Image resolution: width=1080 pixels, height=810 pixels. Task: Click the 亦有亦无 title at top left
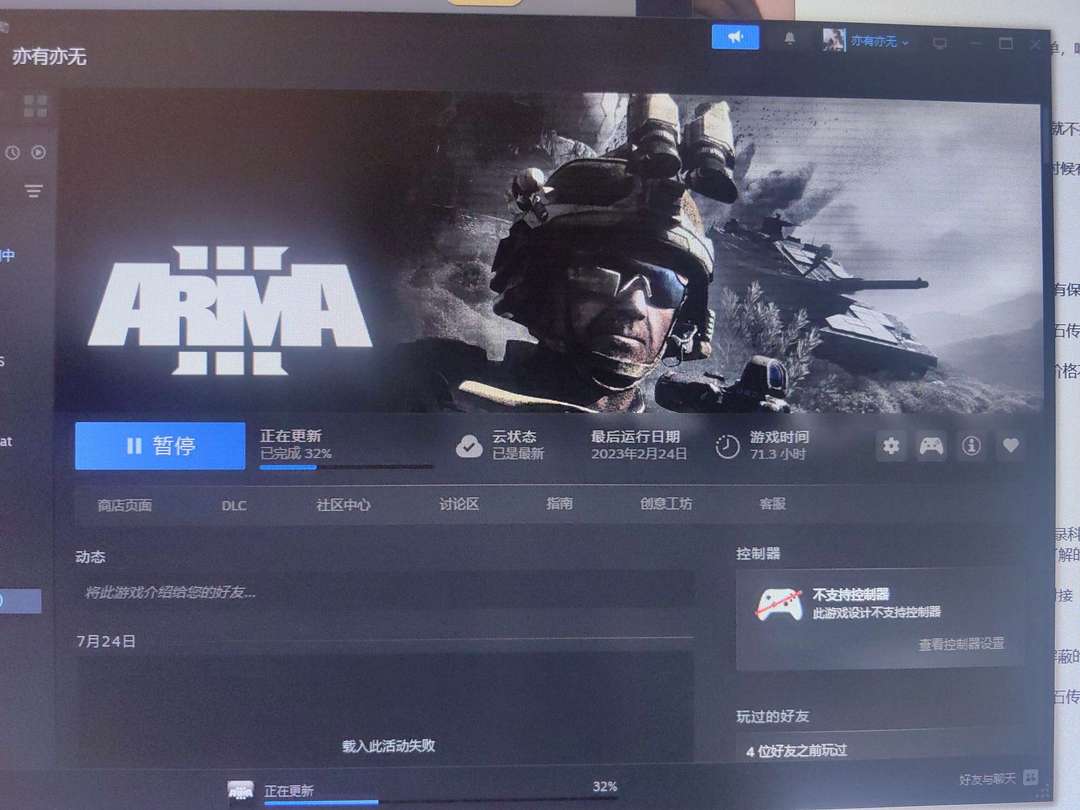[49, 56]
